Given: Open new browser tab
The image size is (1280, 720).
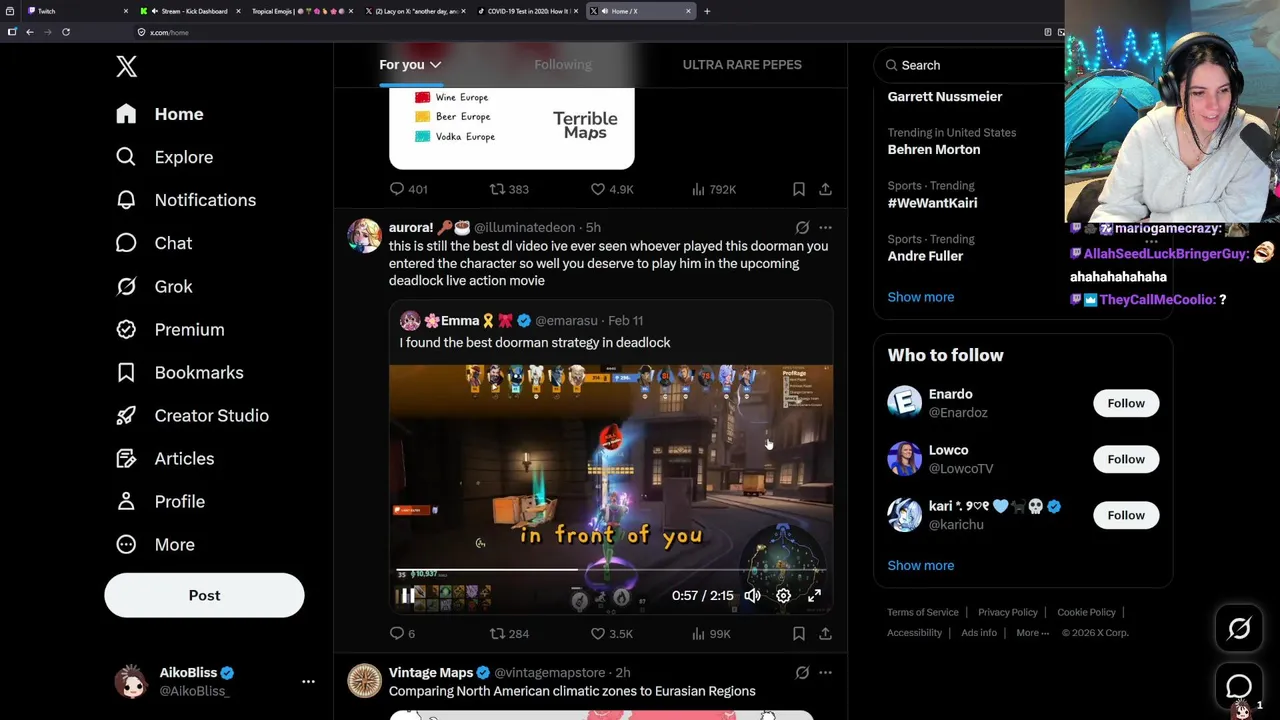Looking at the screenshot, I should (707, 11).
